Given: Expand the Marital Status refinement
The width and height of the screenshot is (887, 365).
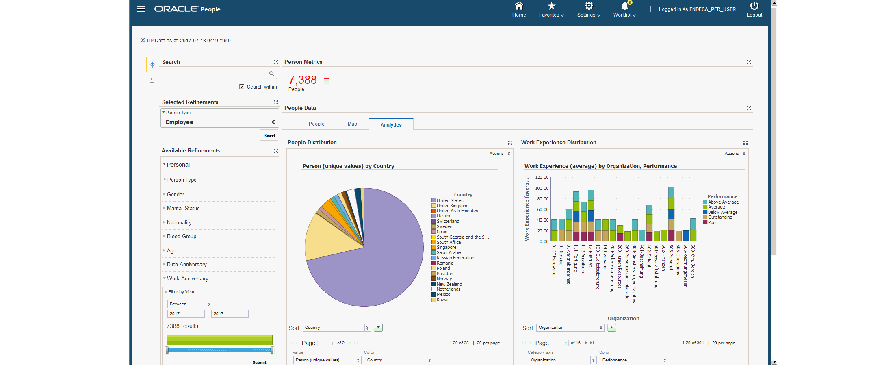Looking at the screenshot, I should pyautogui.click(x=181, y=208).
